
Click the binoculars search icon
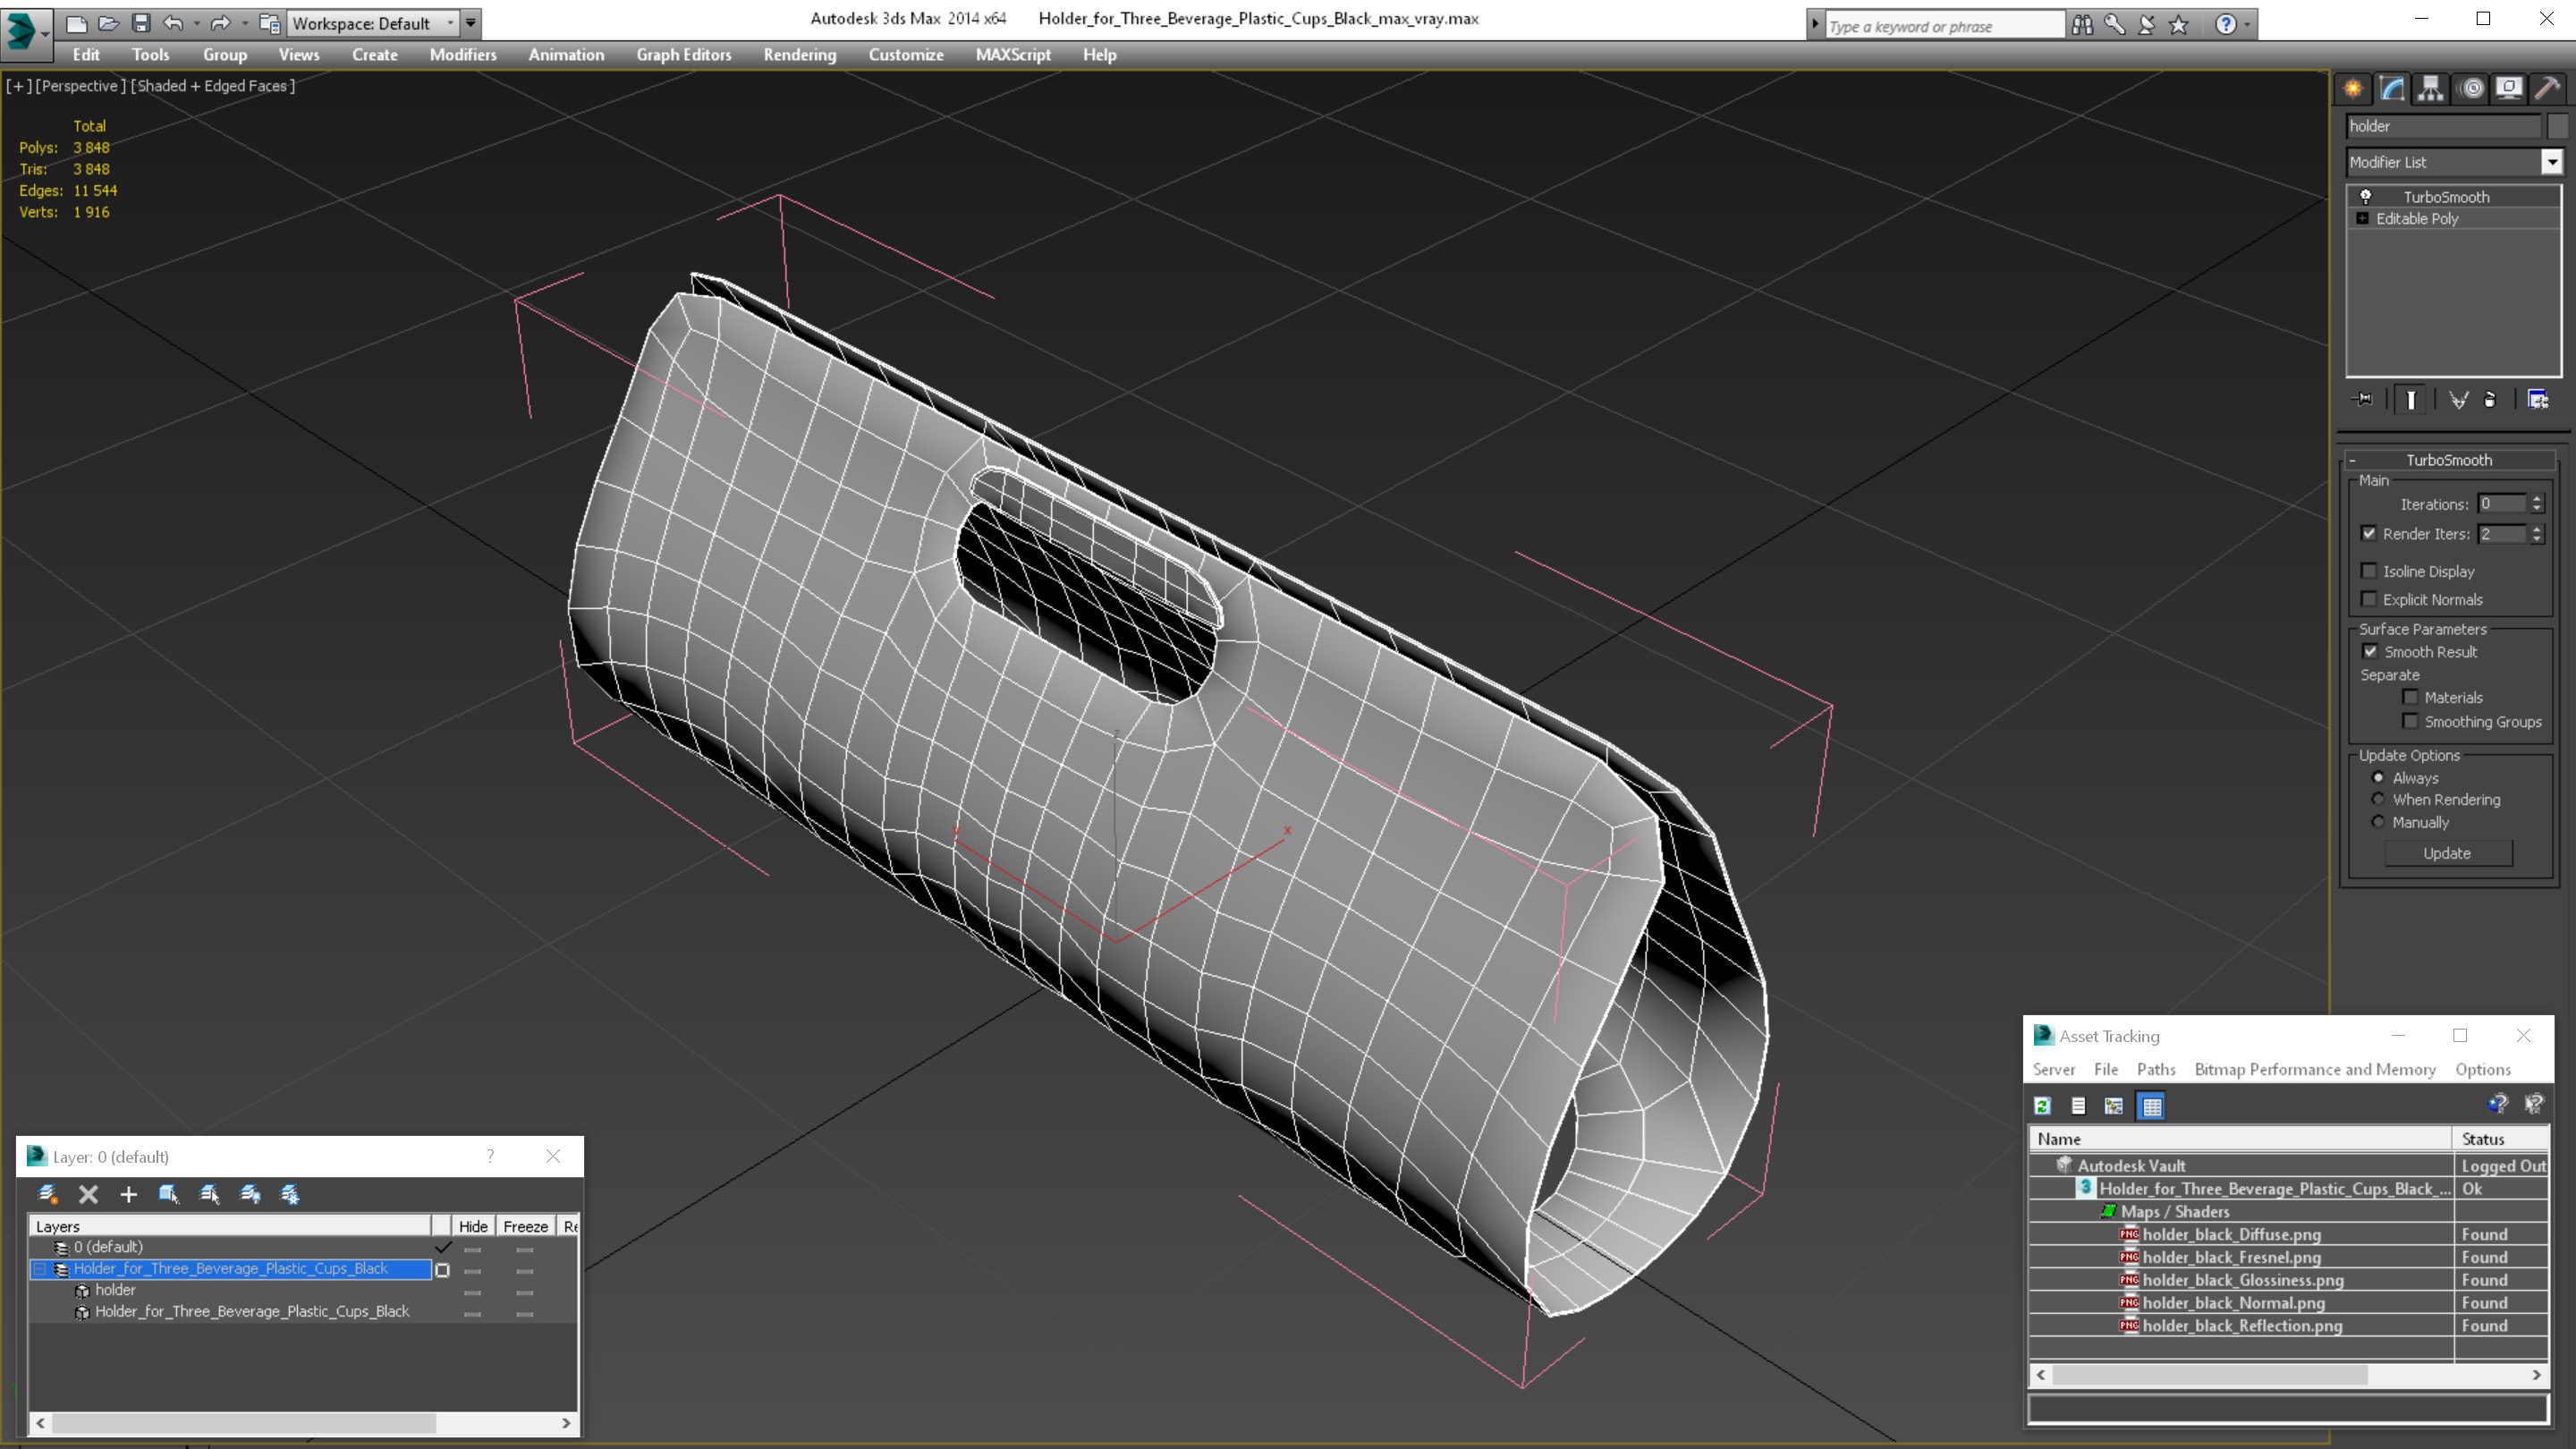(x=2083, y=25)
